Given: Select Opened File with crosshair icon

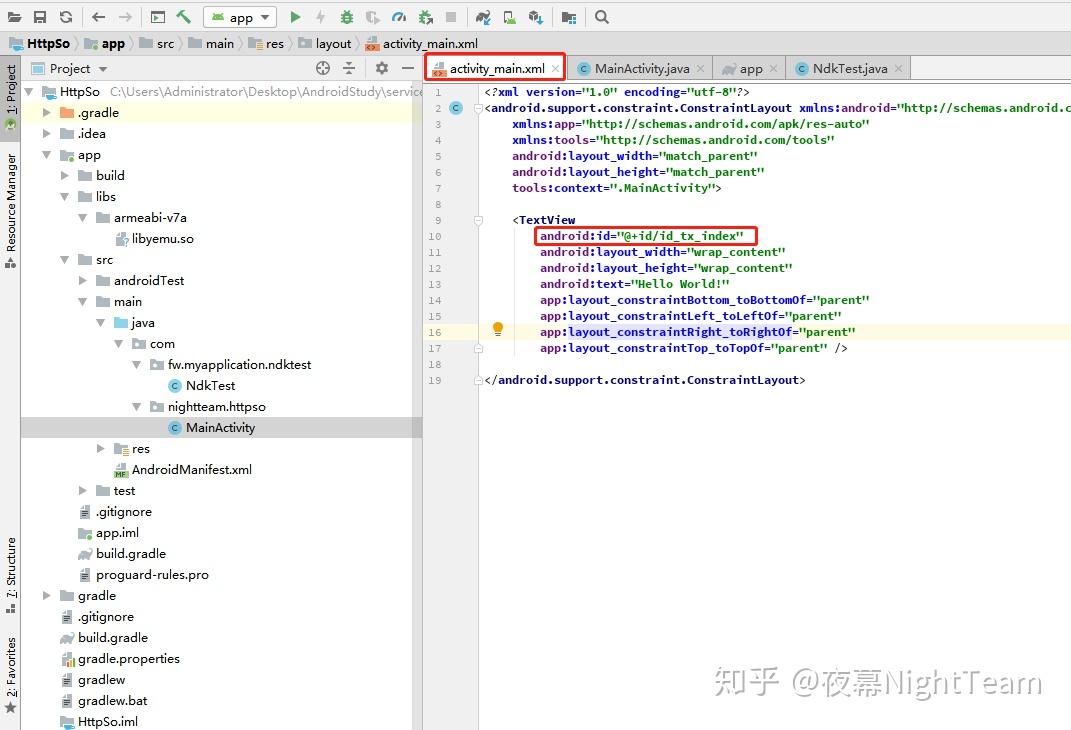Looking at the screenshot, I should (322, 68).
